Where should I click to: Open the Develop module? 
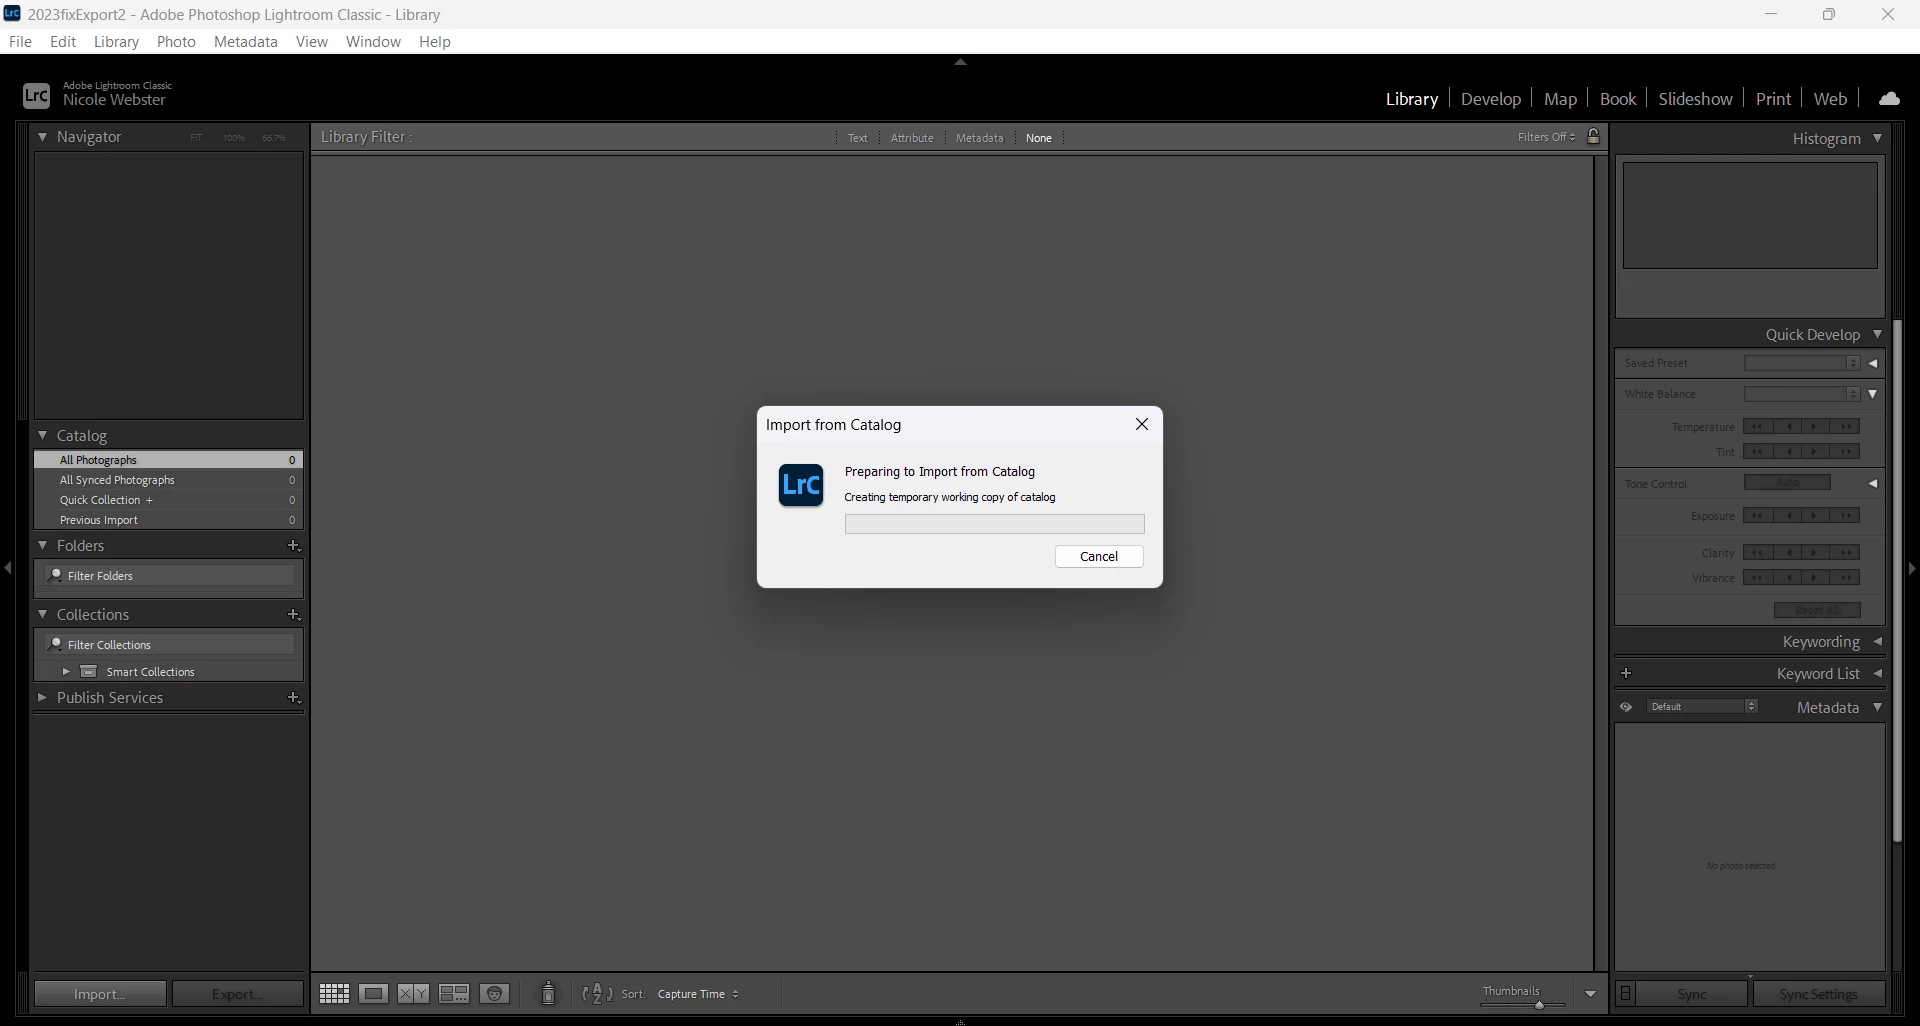(1490, 99)
